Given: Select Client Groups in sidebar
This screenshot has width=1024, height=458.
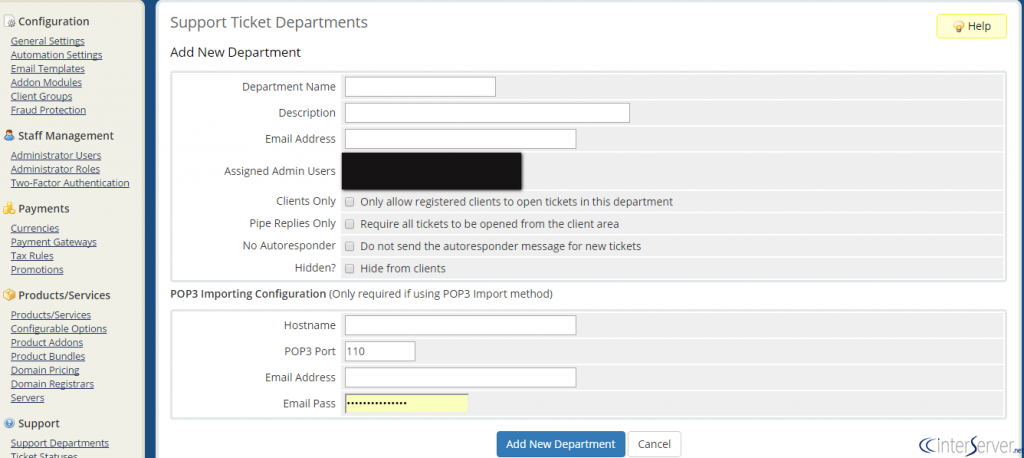Looking at the screenshot, I should coord(41,96).
